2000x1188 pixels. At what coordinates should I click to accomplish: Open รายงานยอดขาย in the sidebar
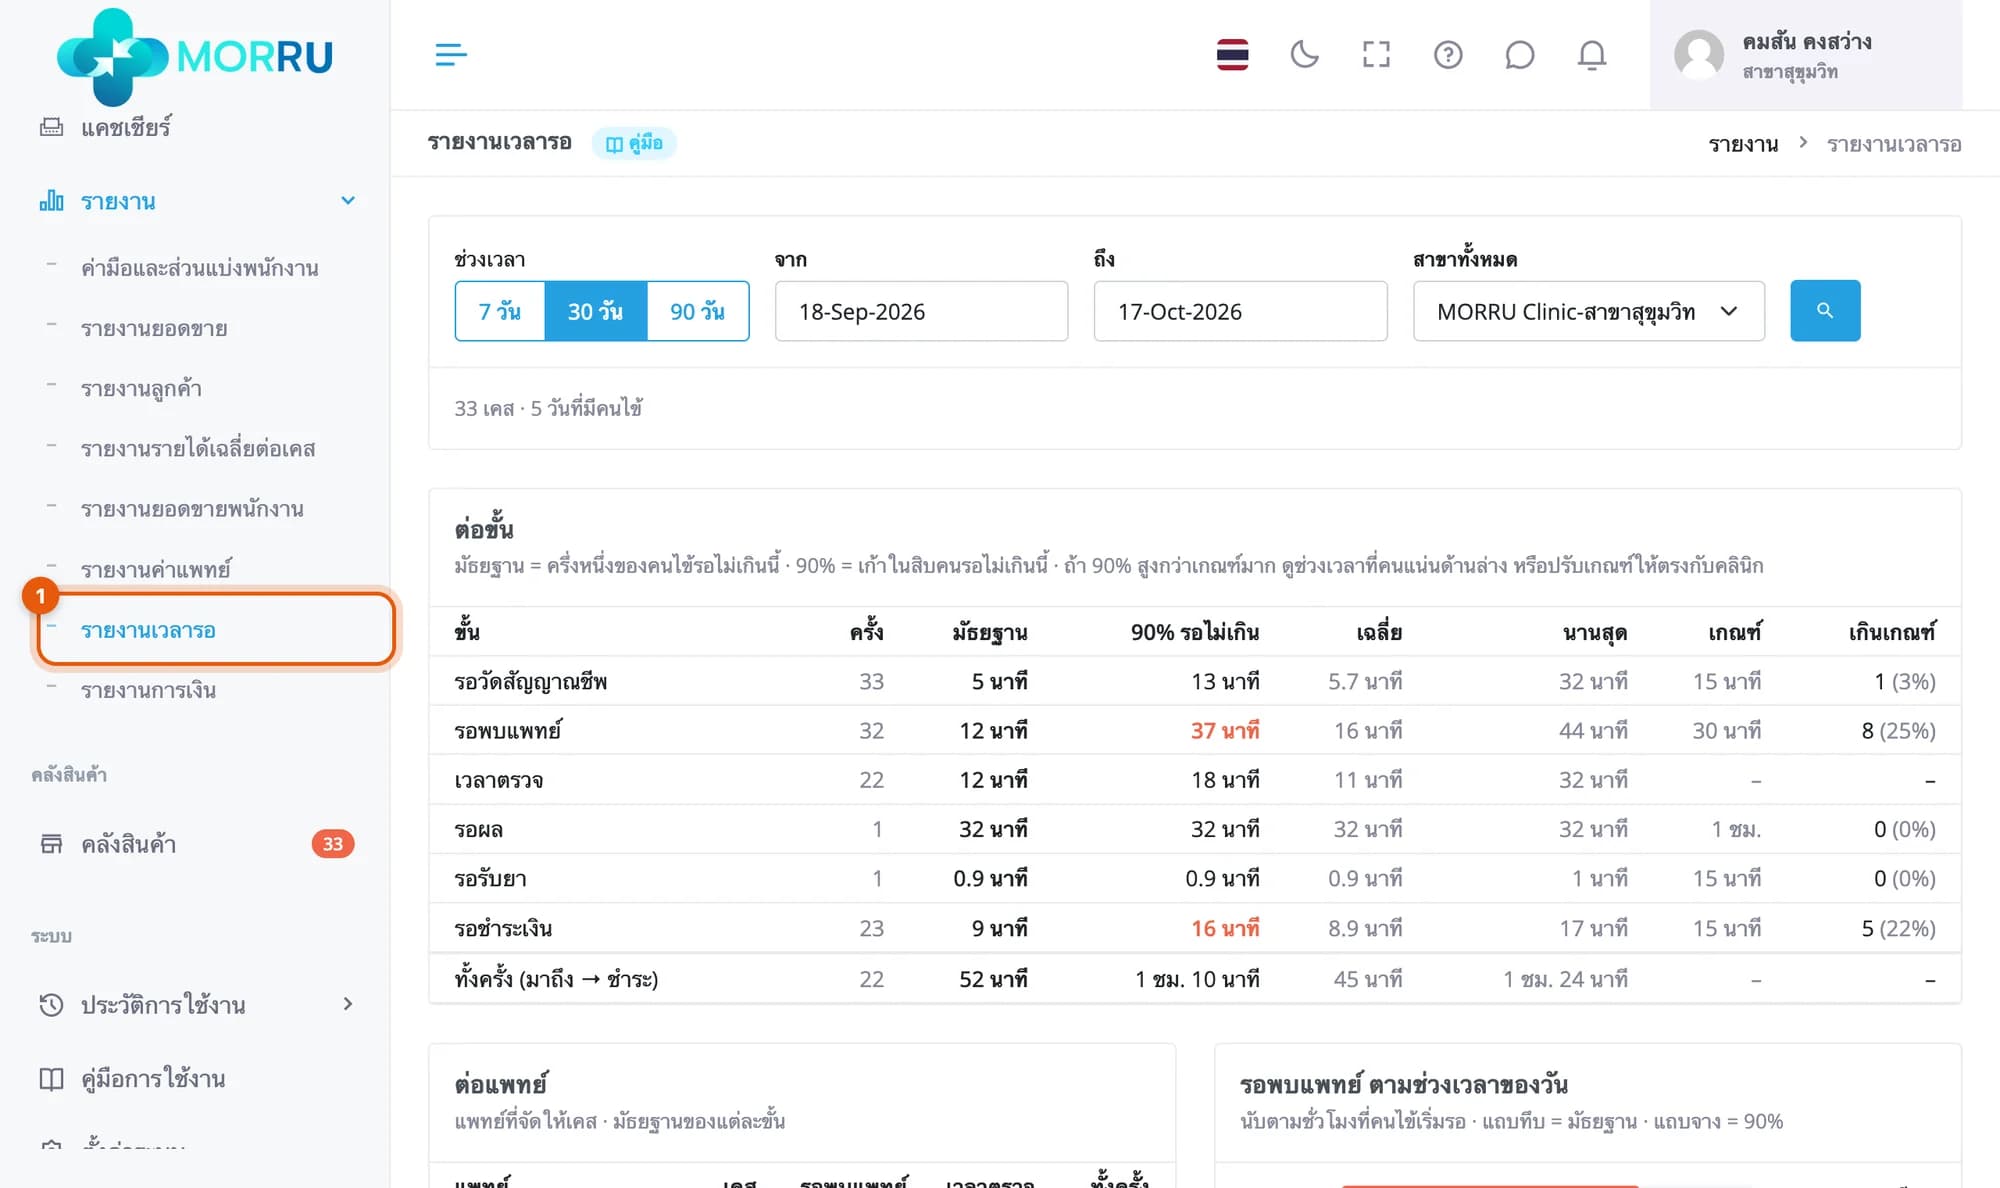154,328
